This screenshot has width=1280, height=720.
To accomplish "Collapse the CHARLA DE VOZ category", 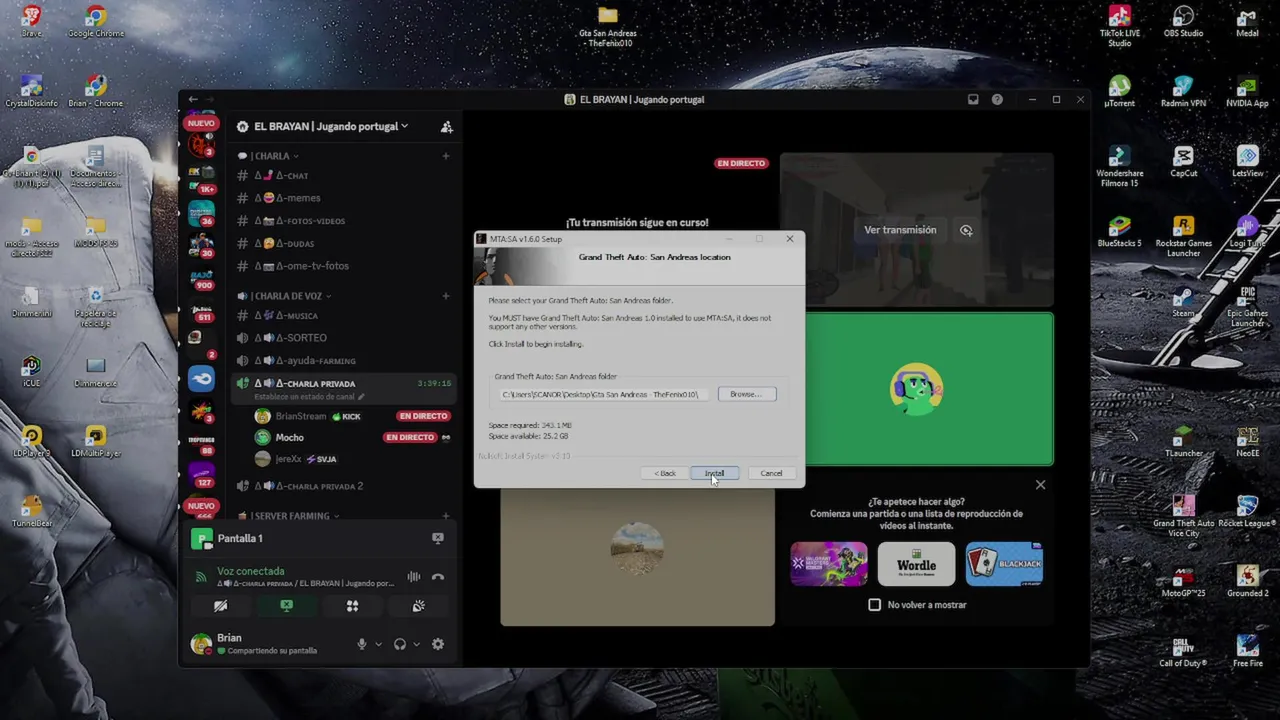I will (284, 296).
